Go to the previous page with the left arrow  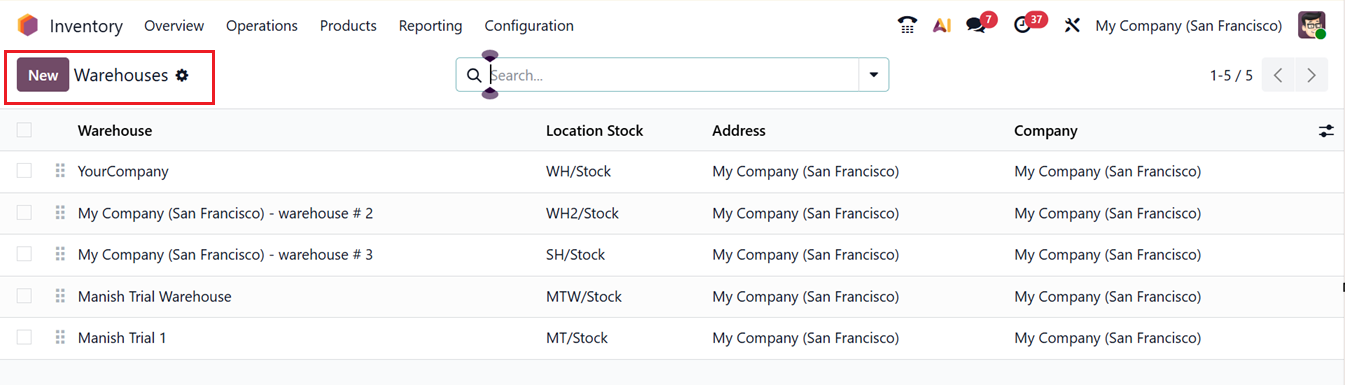click(x=1278, y=75)
